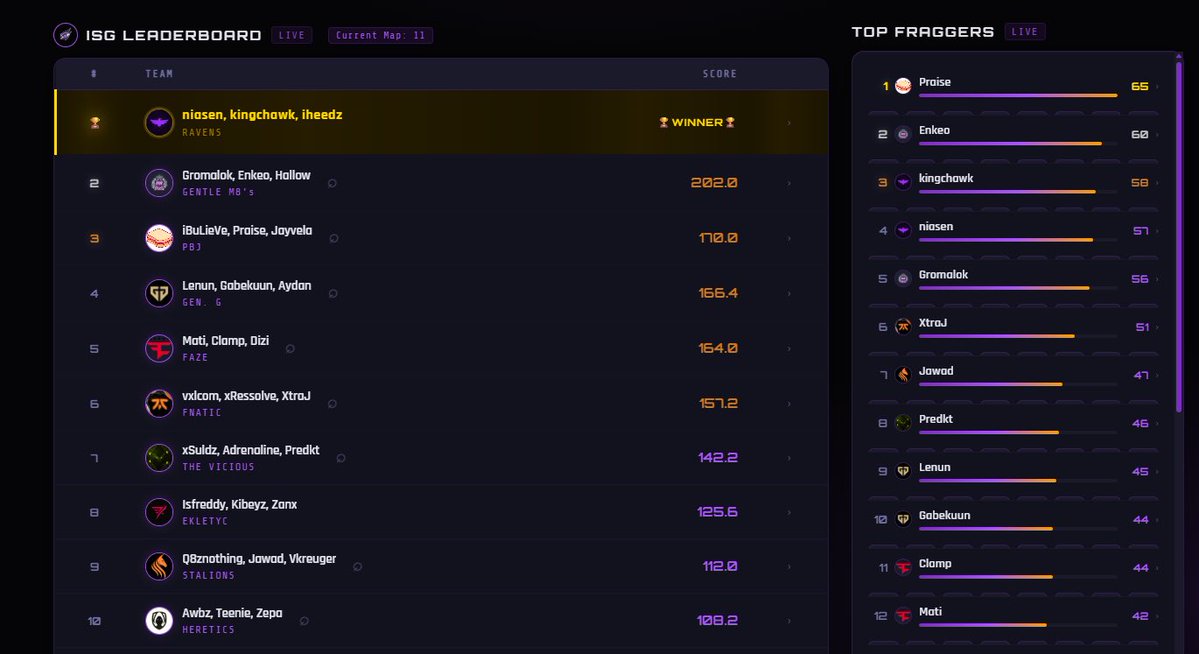Click the TEAM column header
Screen dimensions: 1199x654
coord(159,73)
